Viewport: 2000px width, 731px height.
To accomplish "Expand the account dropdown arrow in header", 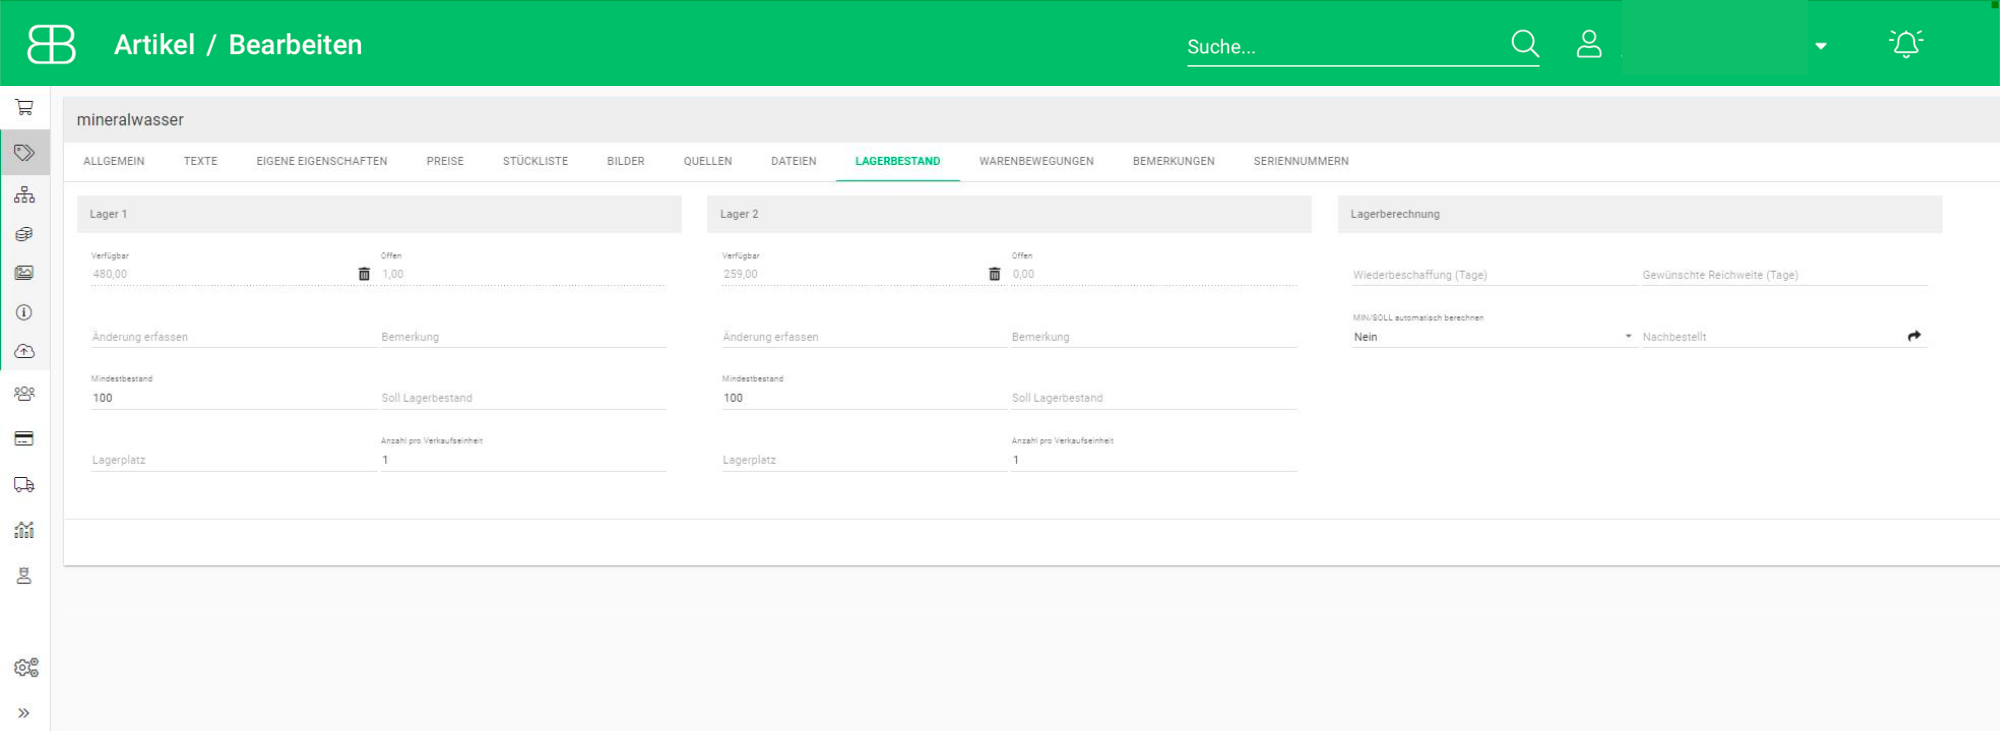I will (x=1821, y=46).
